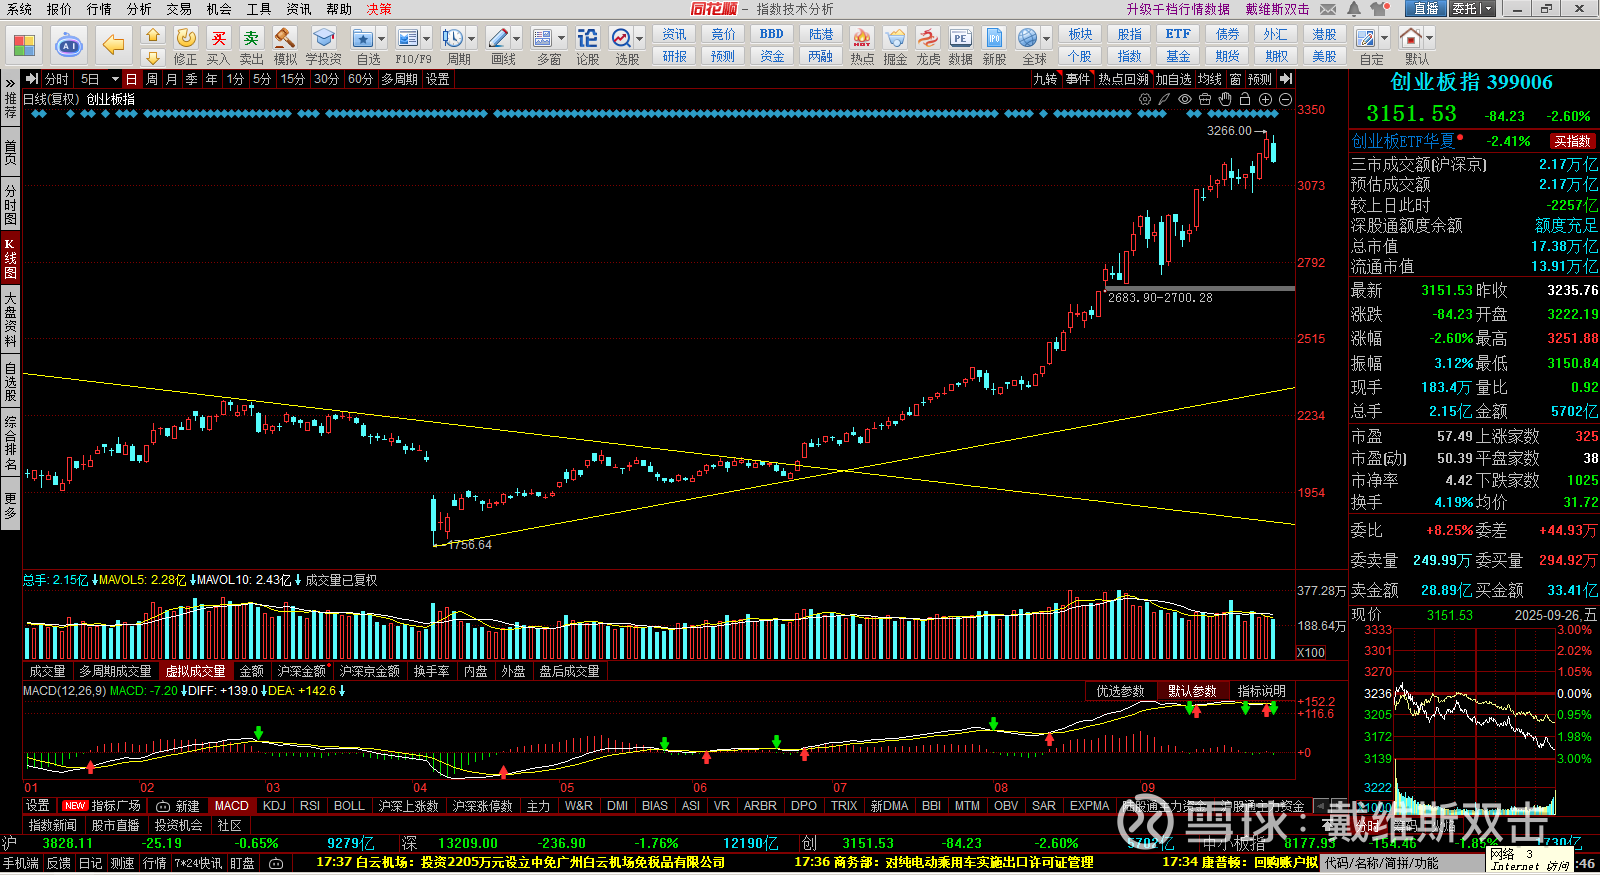Open the 选股 stock screener icon

click(x=621, y=38)
